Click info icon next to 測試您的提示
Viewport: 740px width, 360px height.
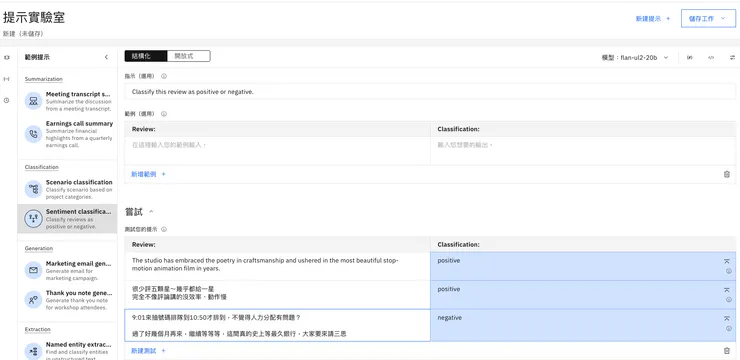pos(164,229)
